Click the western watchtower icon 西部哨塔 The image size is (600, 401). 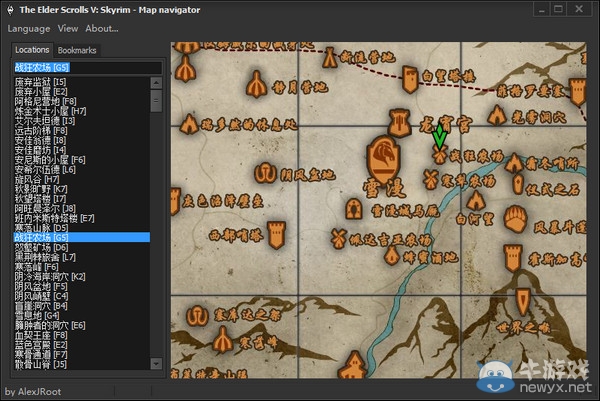pos(277,234)
